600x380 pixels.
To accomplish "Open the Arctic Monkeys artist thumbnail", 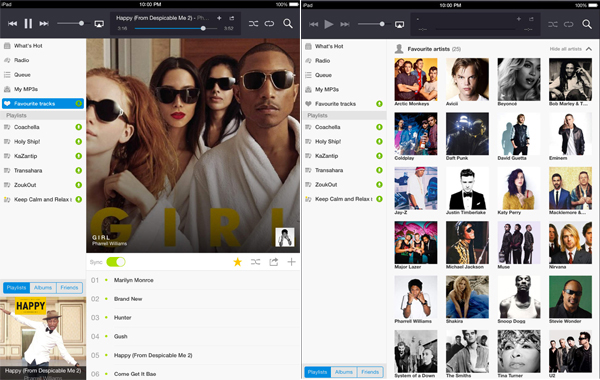I will pos(416,79).
